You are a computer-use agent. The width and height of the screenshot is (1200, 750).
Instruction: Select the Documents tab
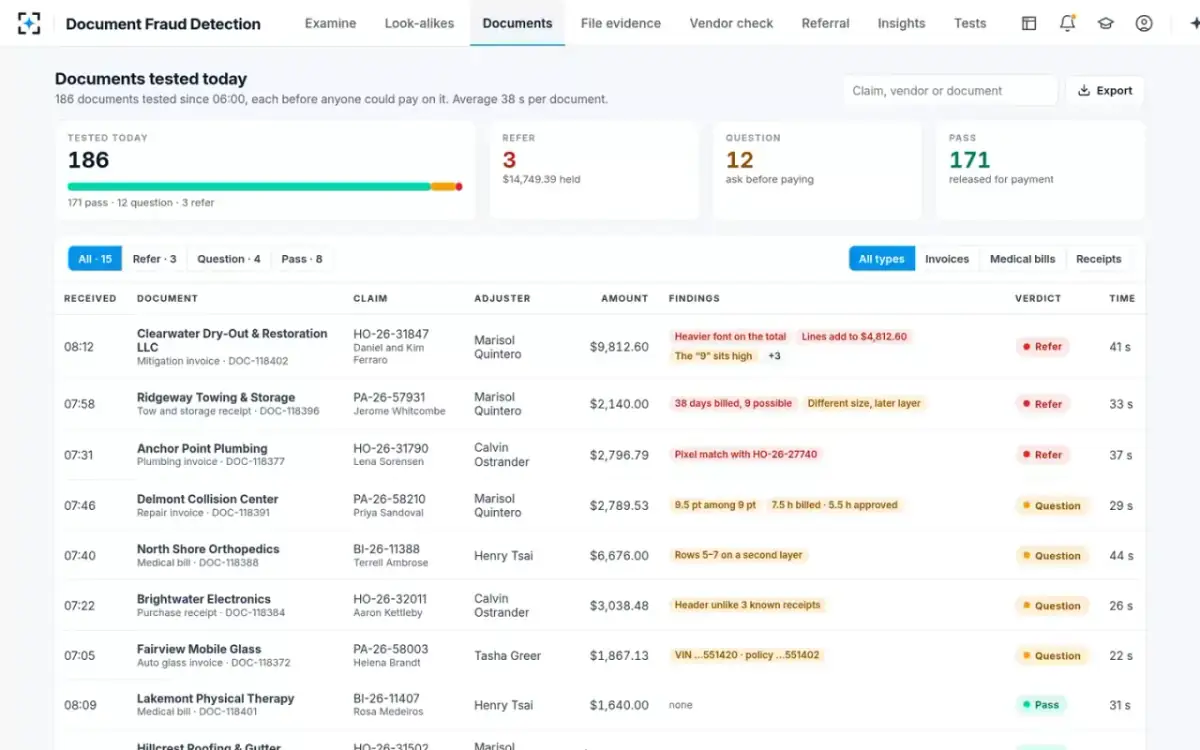coord(517,23)
